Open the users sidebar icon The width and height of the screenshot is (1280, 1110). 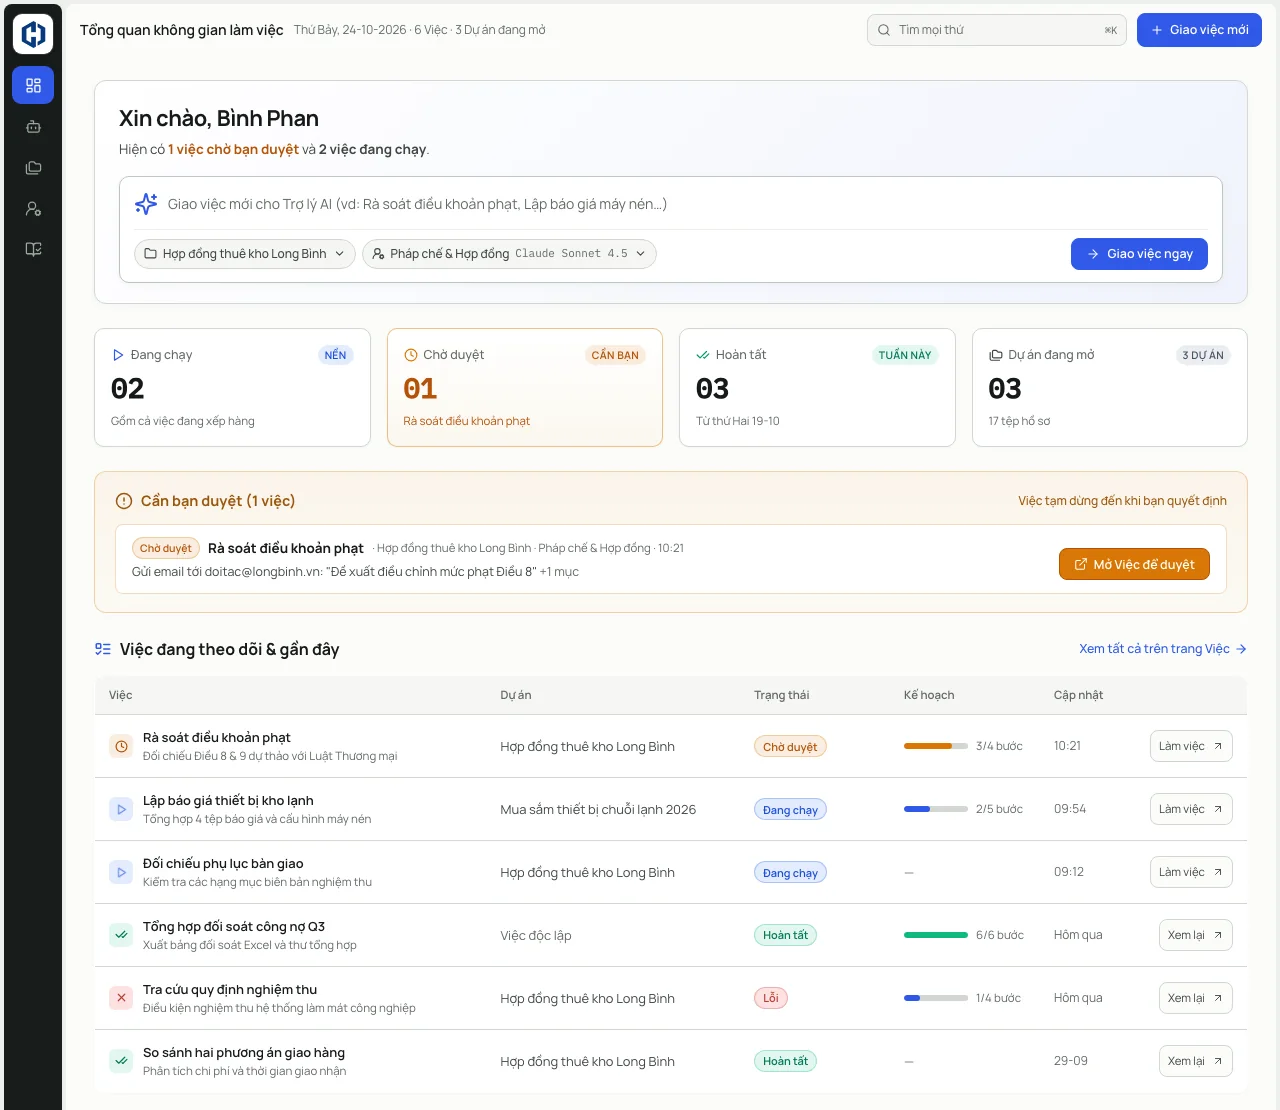[33, 209]
